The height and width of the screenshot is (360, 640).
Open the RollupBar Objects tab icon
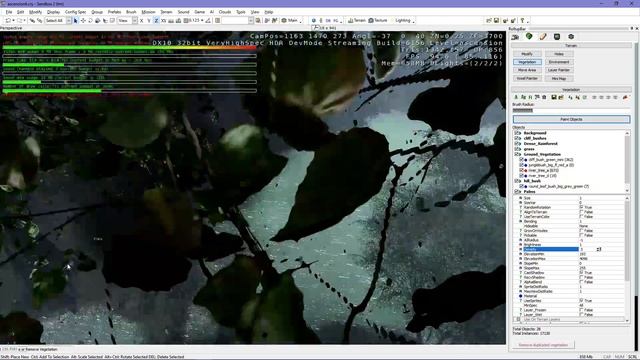pos(516,37)
